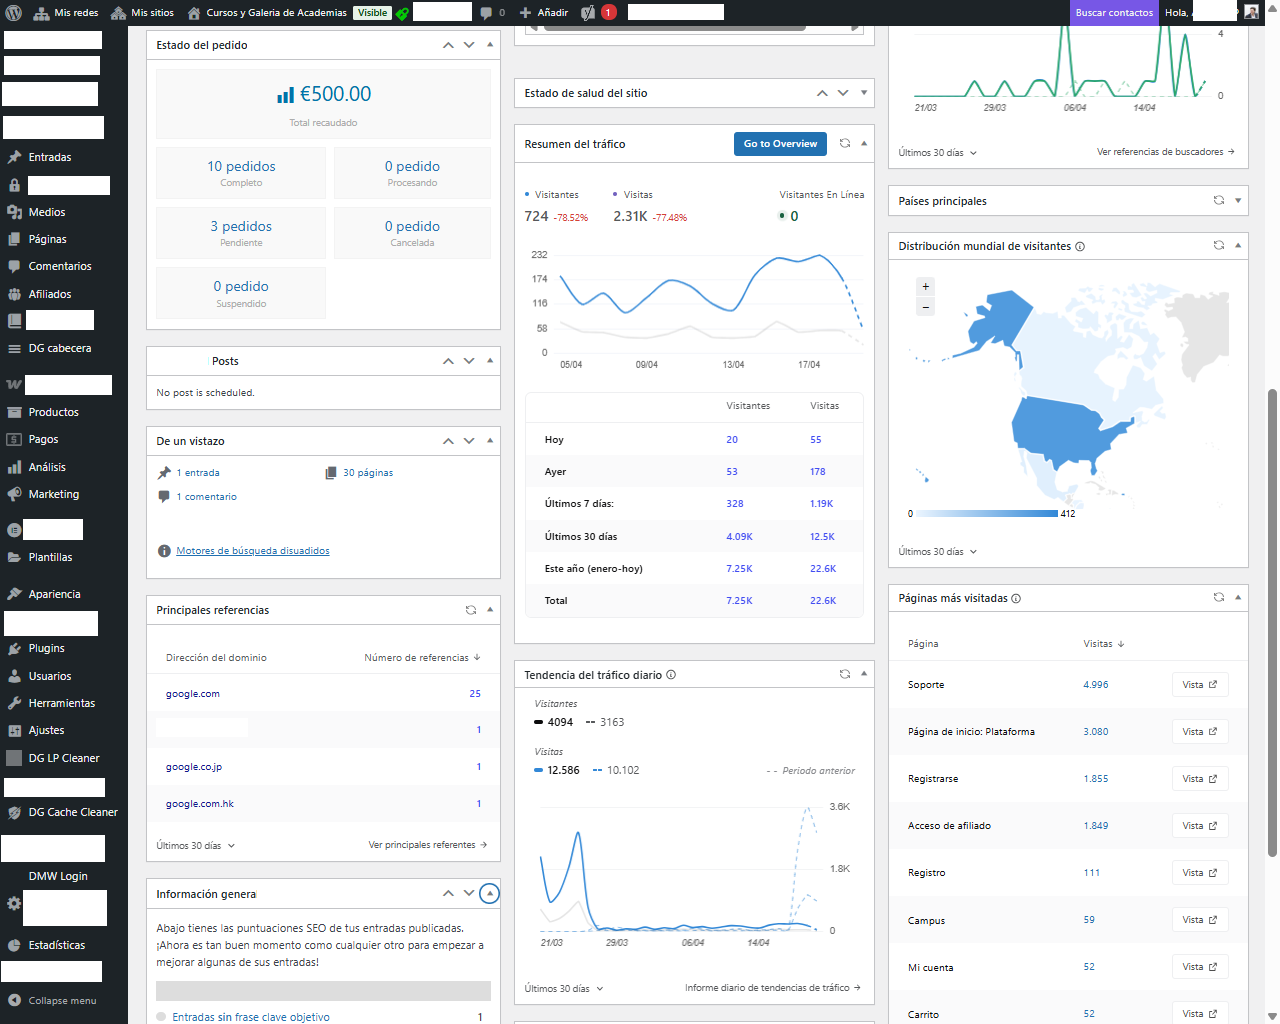Click the page vertical scrollbar thumb

(x=1272, y=620)
